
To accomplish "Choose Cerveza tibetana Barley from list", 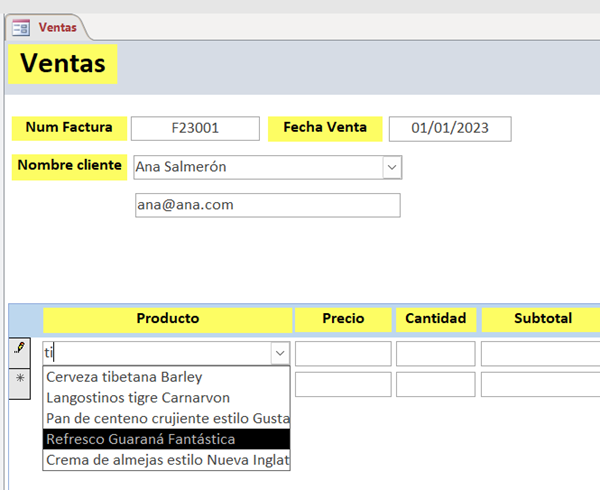I will 124,377.
